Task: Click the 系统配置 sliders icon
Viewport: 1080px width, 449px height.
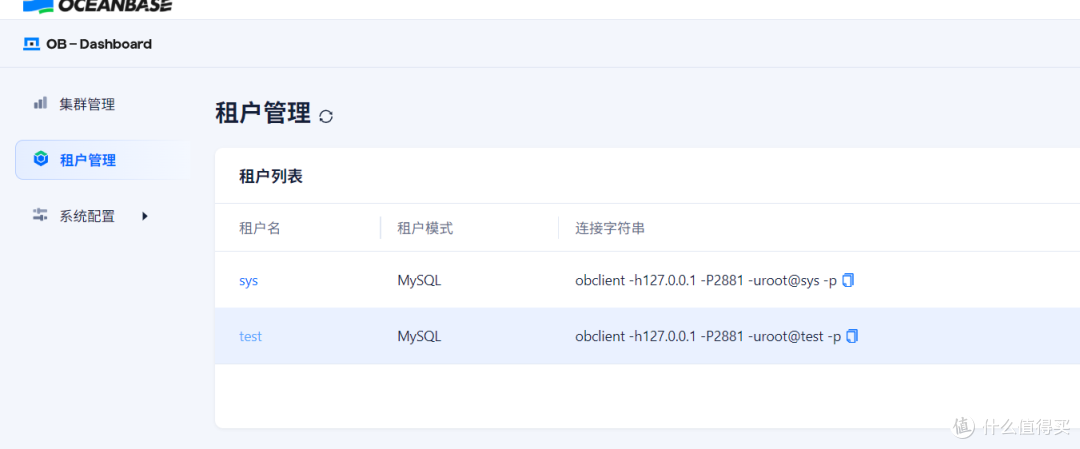Action: pos(40,214)
